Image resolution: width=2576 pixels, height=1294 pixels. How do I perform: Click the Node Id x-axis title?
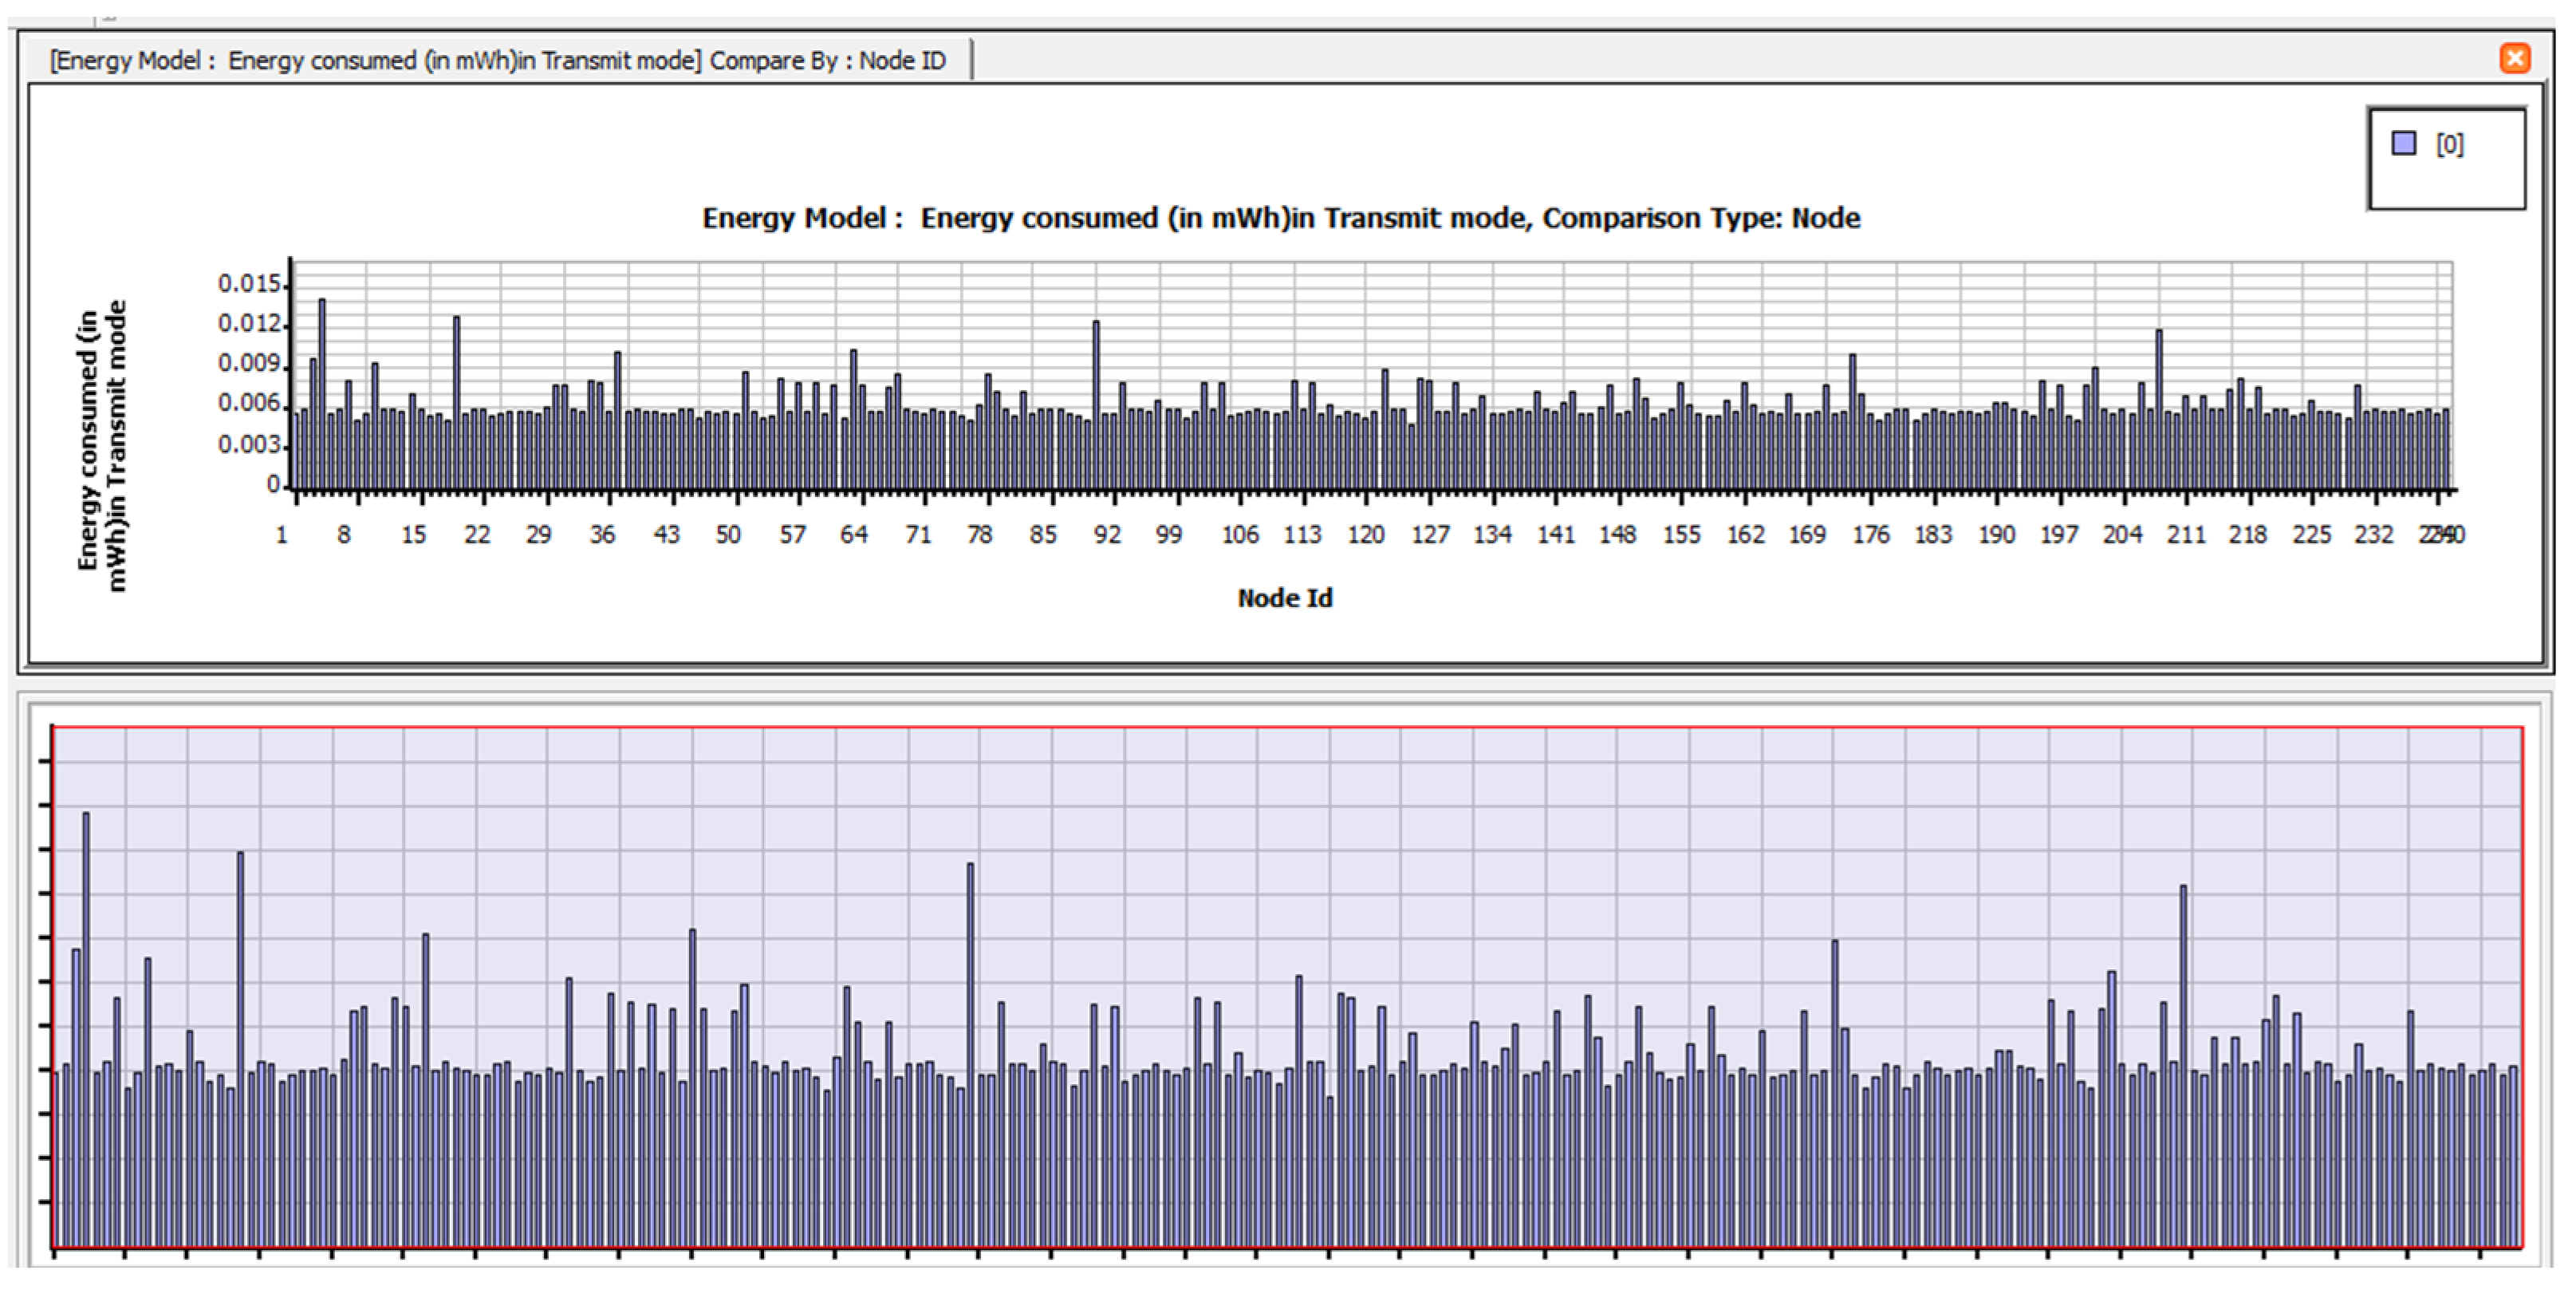[x=1284, y=598]
